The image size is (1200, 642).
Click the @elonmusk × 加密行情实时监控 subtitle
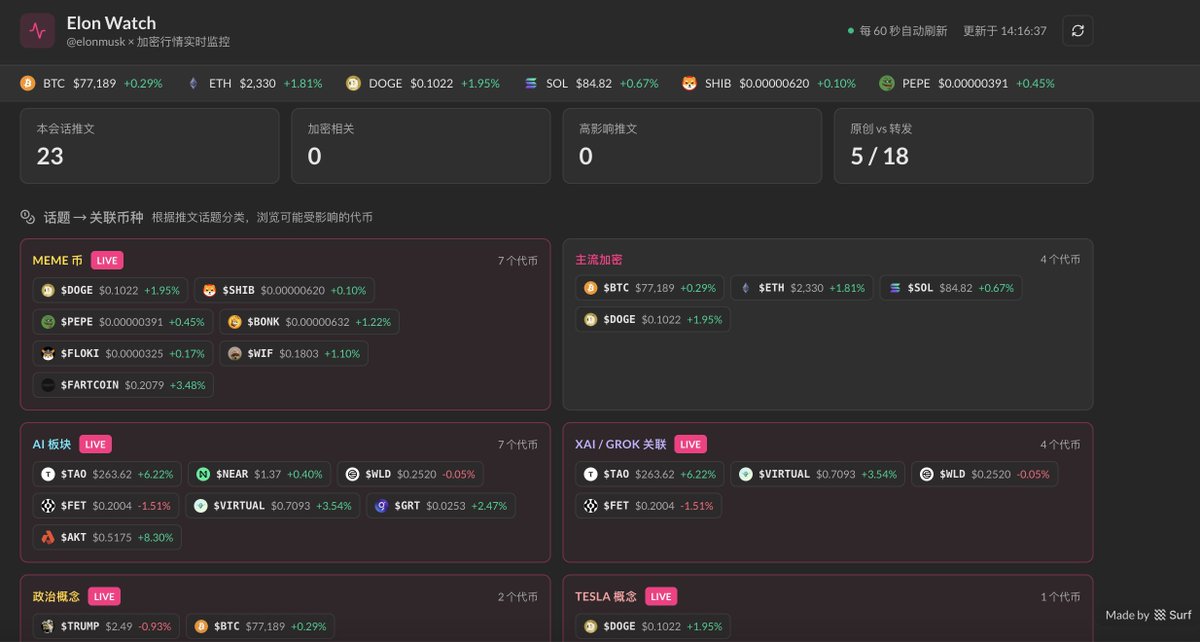[148, 42]
